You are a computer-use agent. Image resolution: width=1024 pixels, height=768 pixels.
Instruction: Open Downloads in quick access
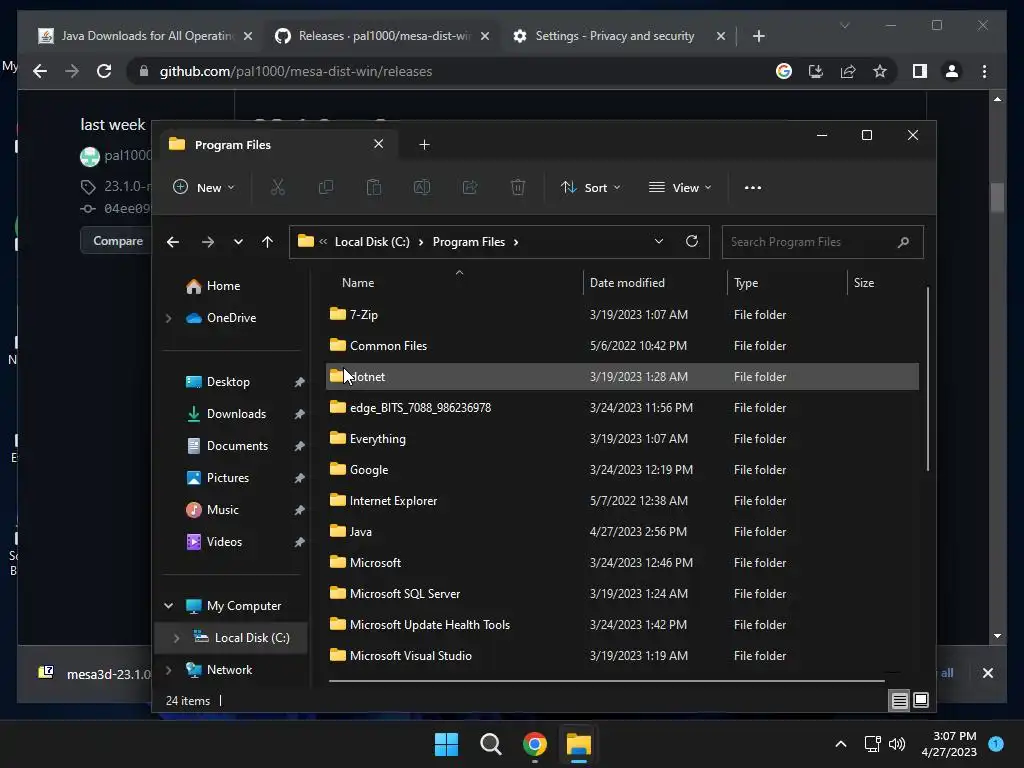[236, 414]
